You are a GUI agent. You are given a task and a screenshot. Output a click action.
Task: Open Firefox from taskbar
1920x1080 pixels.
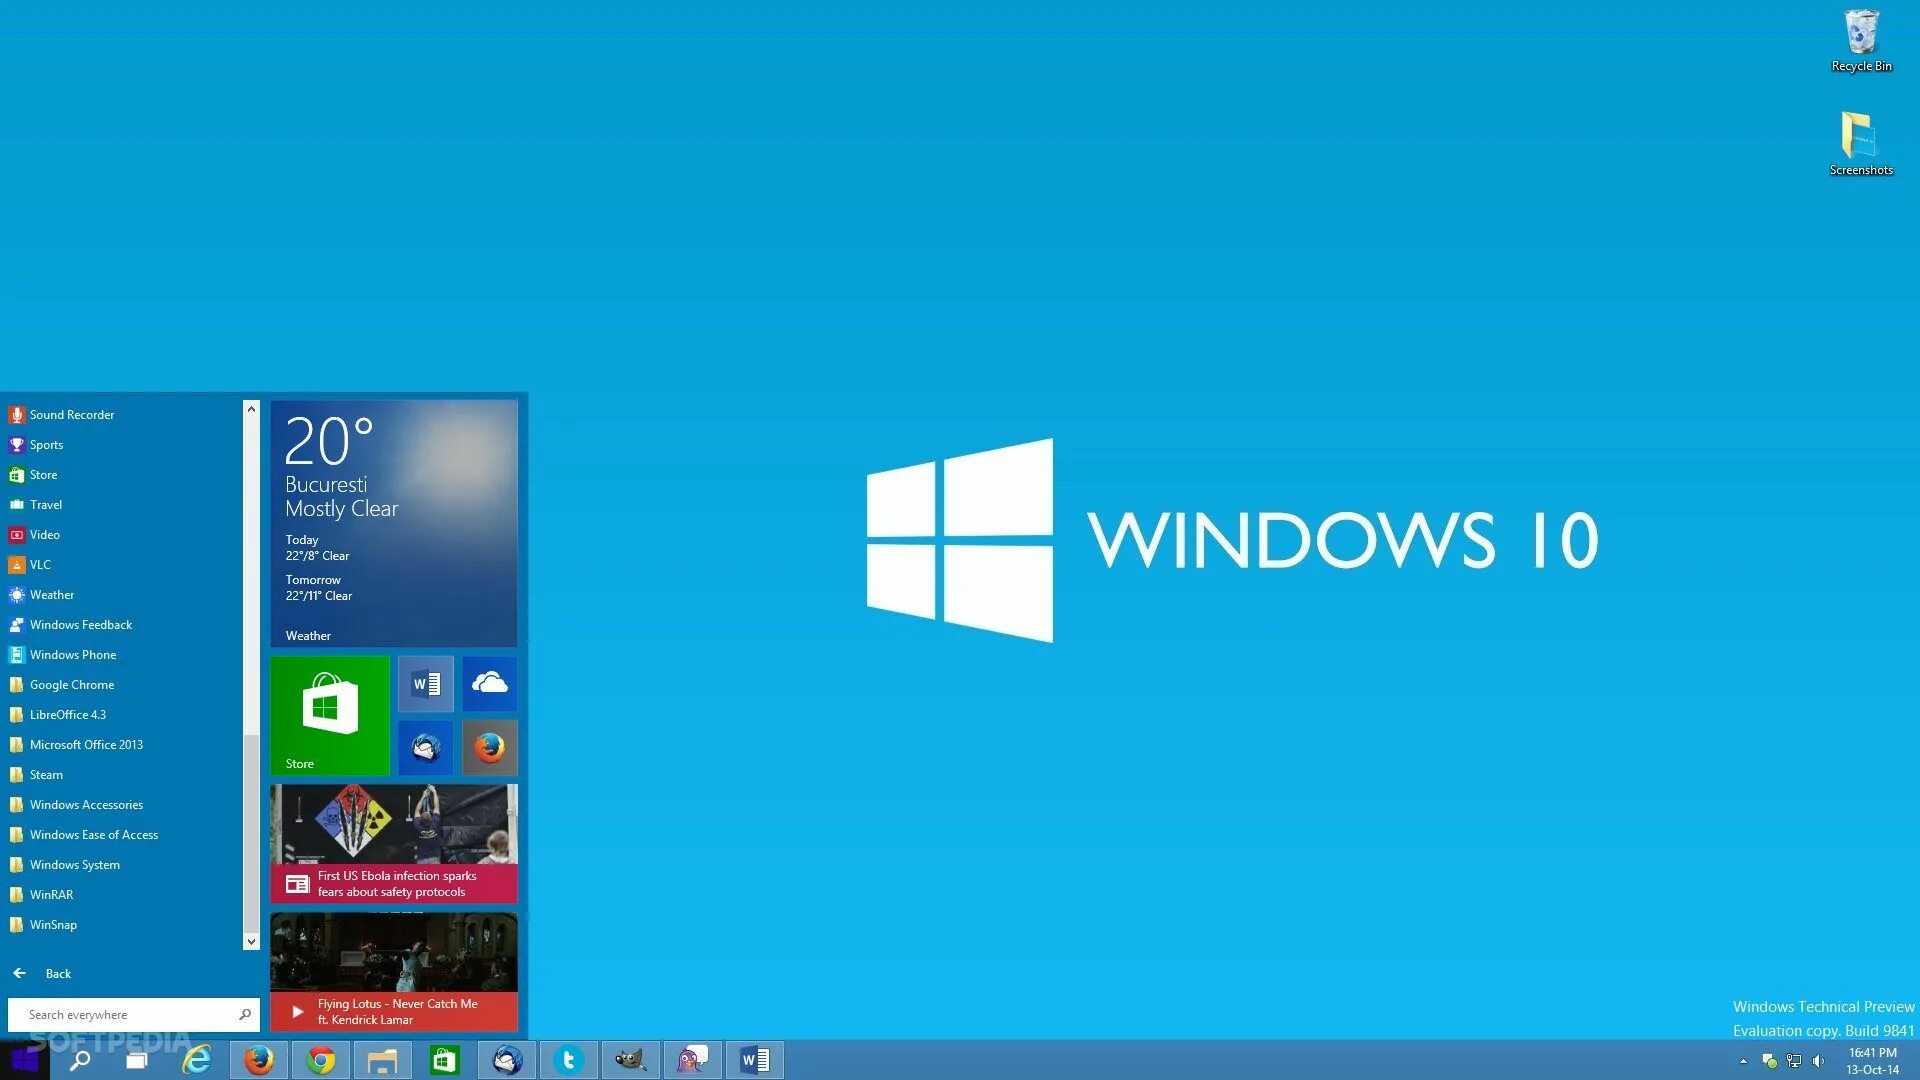pos(258,1060)
